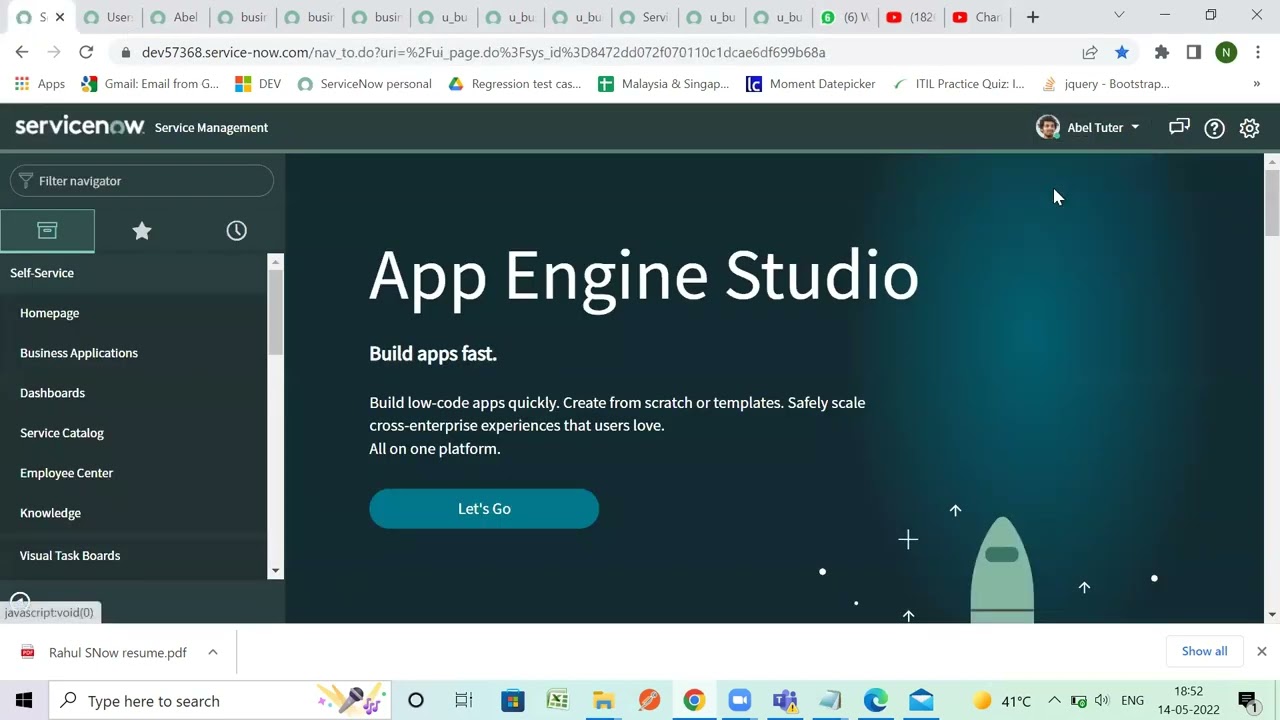Screen dimensions: 1280x720
Task: Click the Windows taskbar search box
Action: click(x=220, y=701)
